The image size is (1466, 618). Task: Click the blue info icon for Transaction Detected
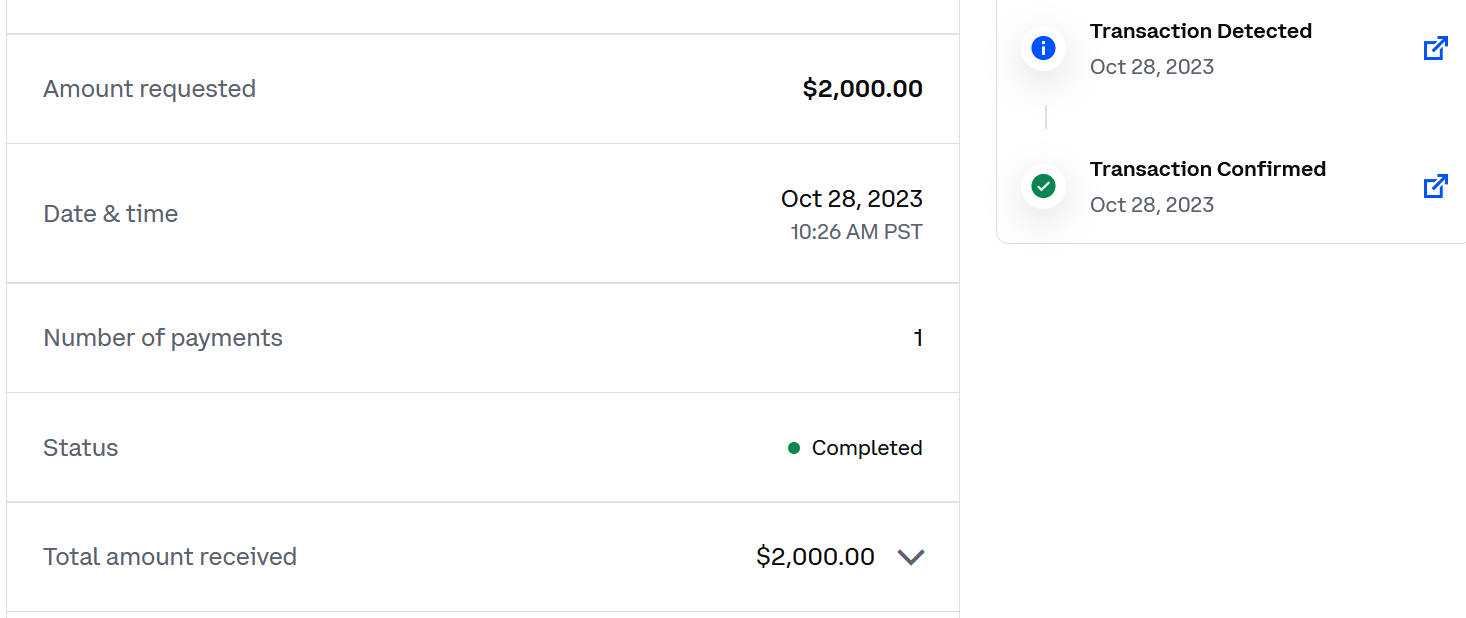1043,48
